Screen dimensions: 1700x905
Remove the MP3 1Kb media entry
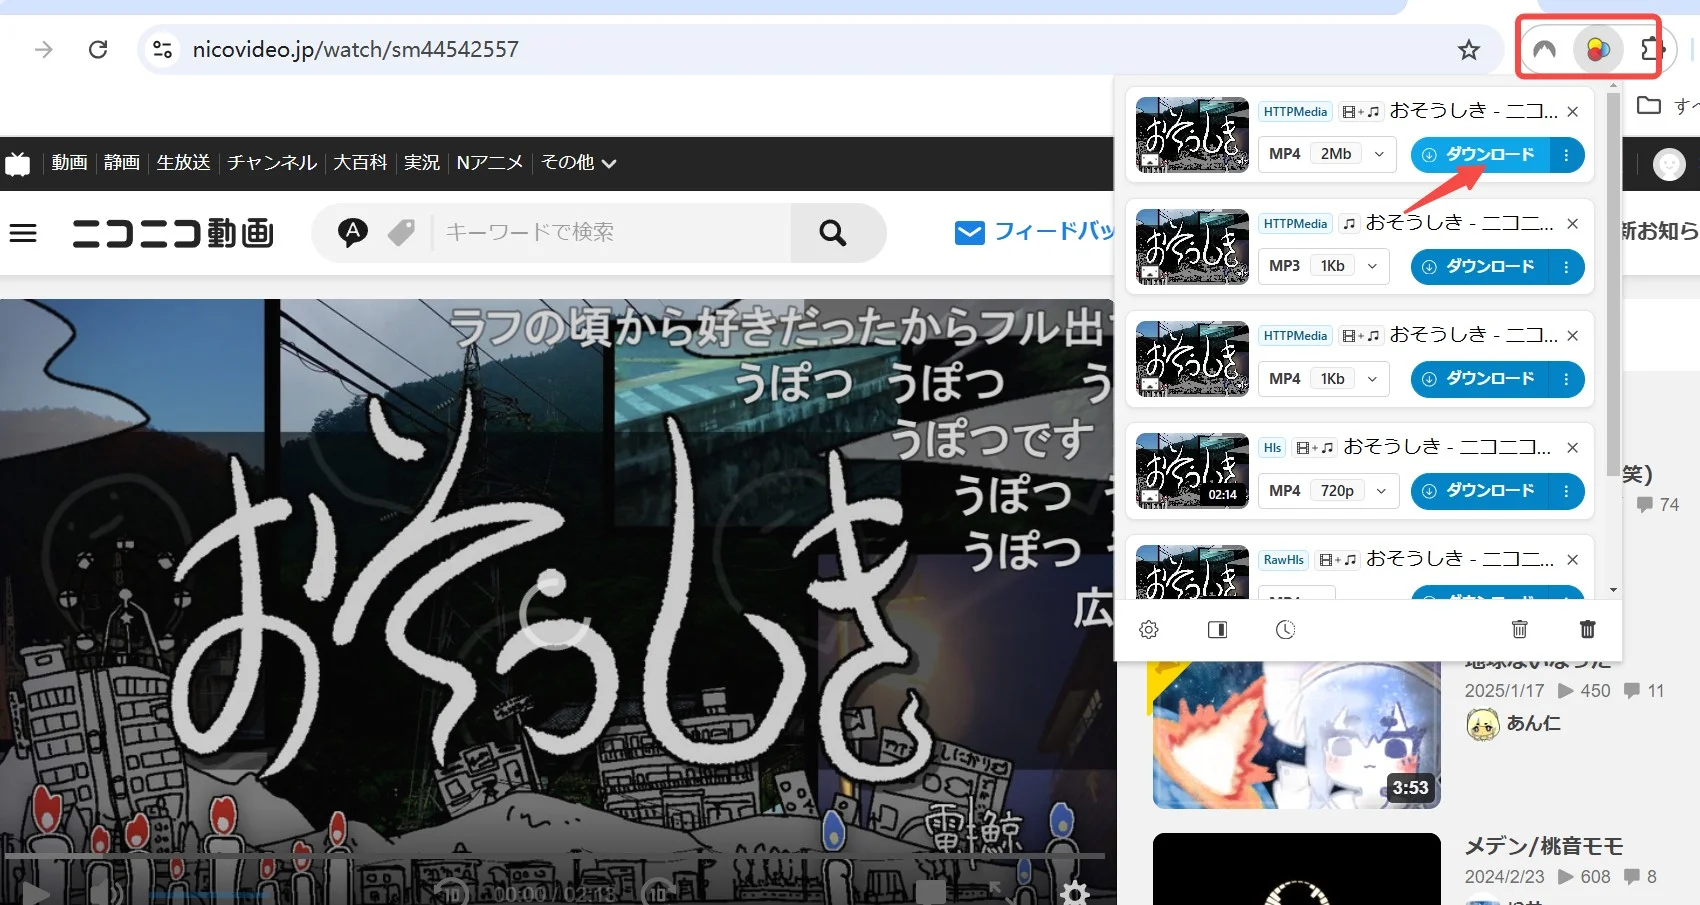click(1573, 224)
